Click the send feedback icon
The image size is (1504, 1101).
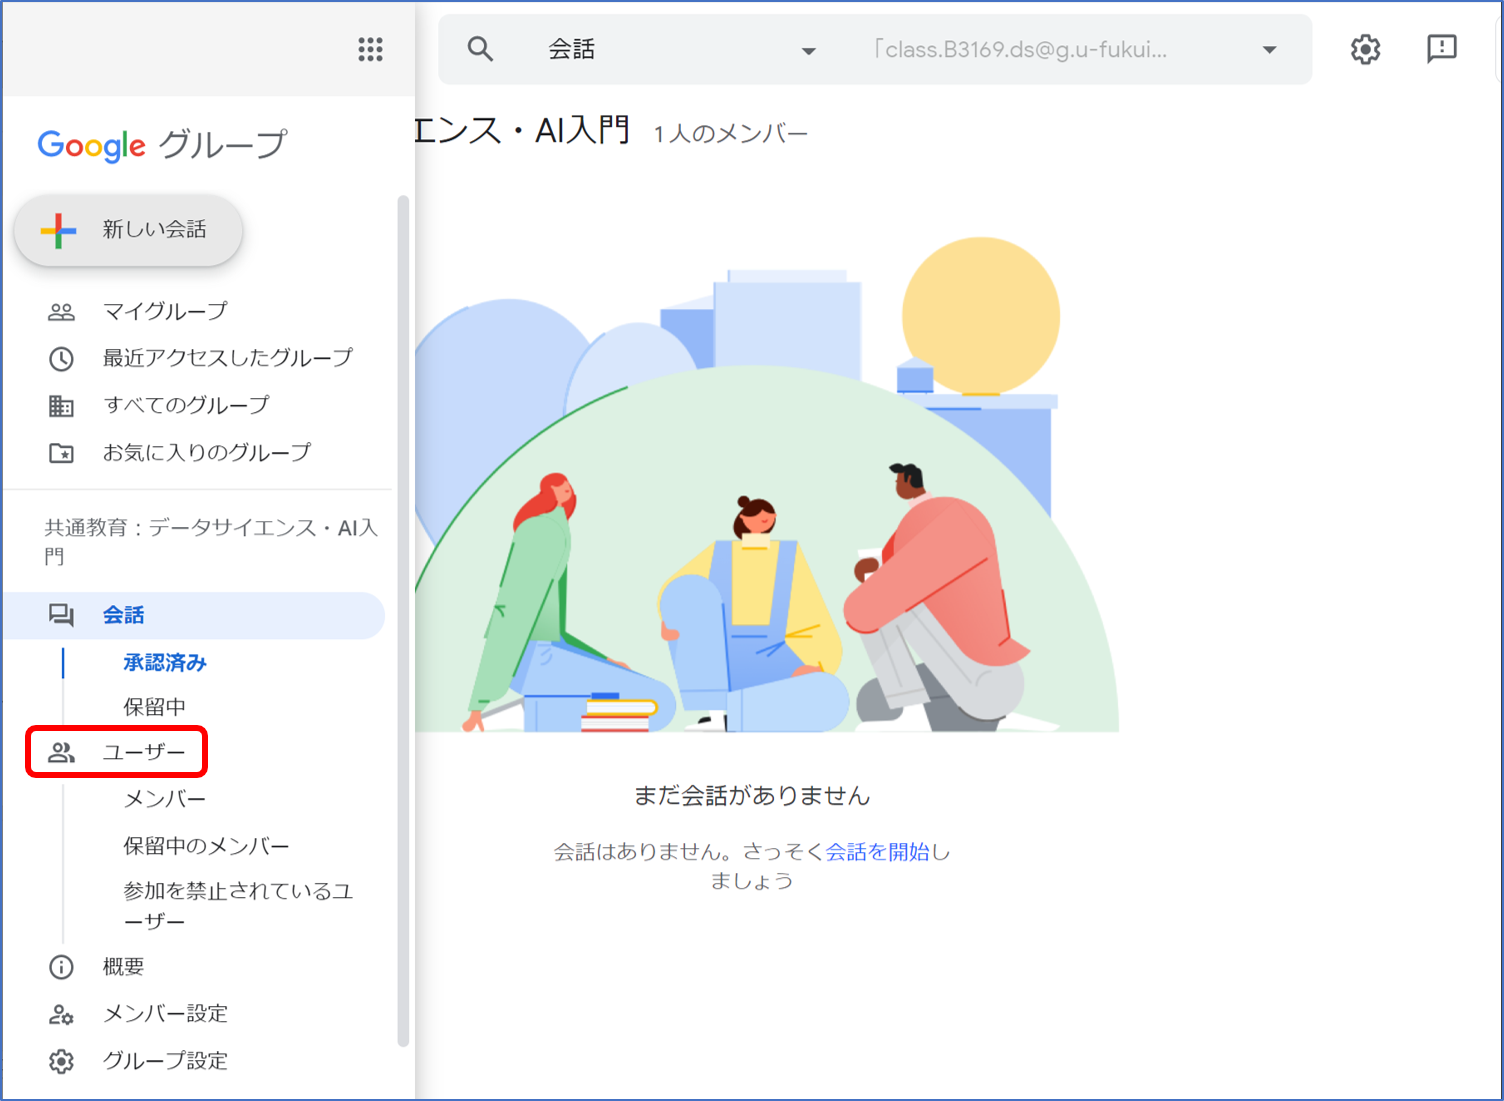point(1441,49)
